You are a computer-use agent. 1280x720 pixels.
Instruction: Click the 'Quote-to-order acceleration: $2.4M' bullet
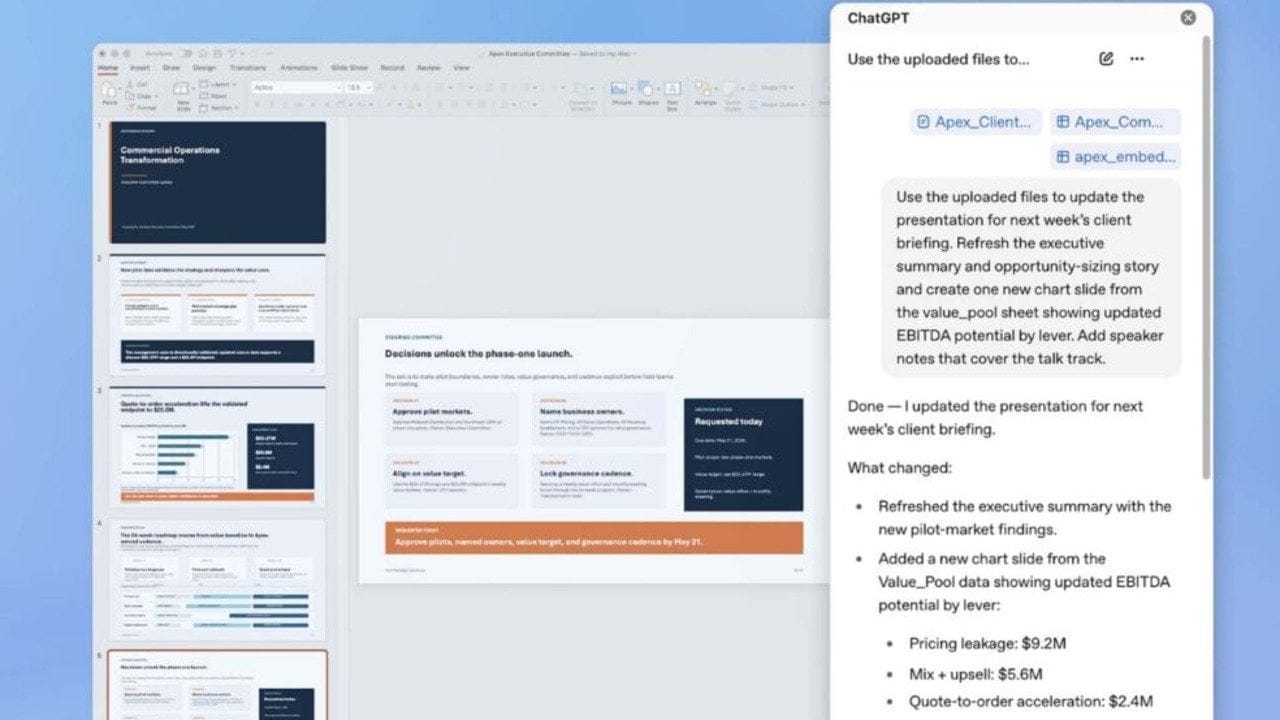click(1030, 701)
